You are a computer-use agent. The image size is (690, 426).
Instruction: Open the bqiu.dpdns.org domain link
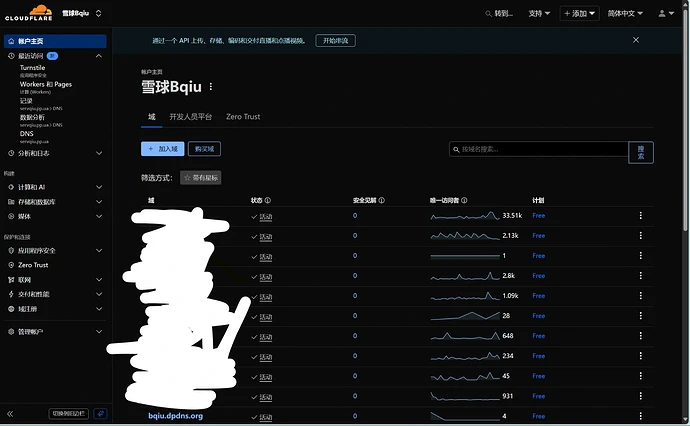tap(175, 416)
